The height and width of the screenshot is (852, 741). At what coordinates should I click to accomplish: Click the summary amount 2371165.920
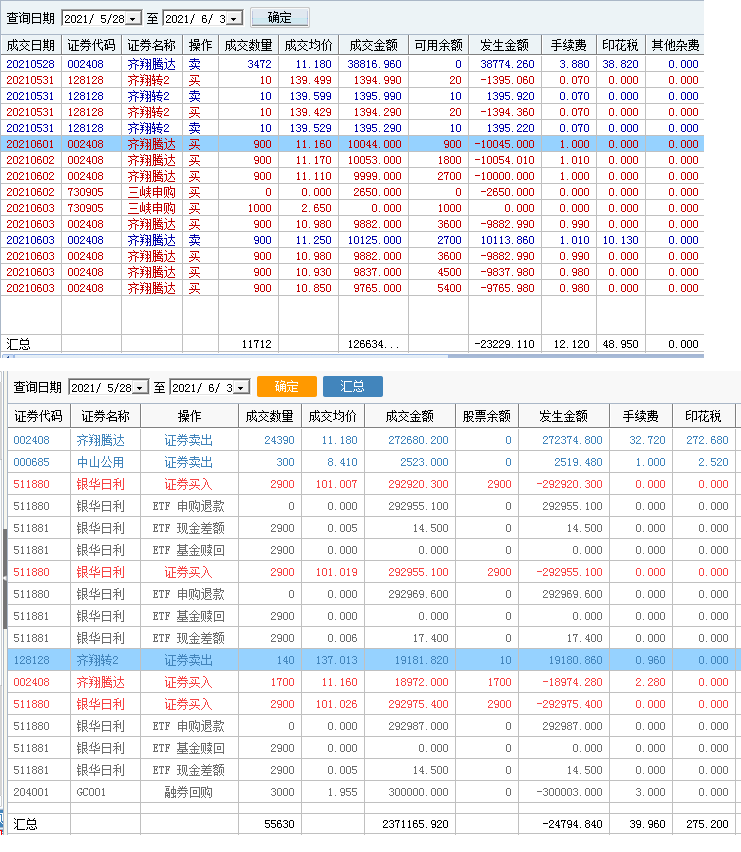point(415,824)
